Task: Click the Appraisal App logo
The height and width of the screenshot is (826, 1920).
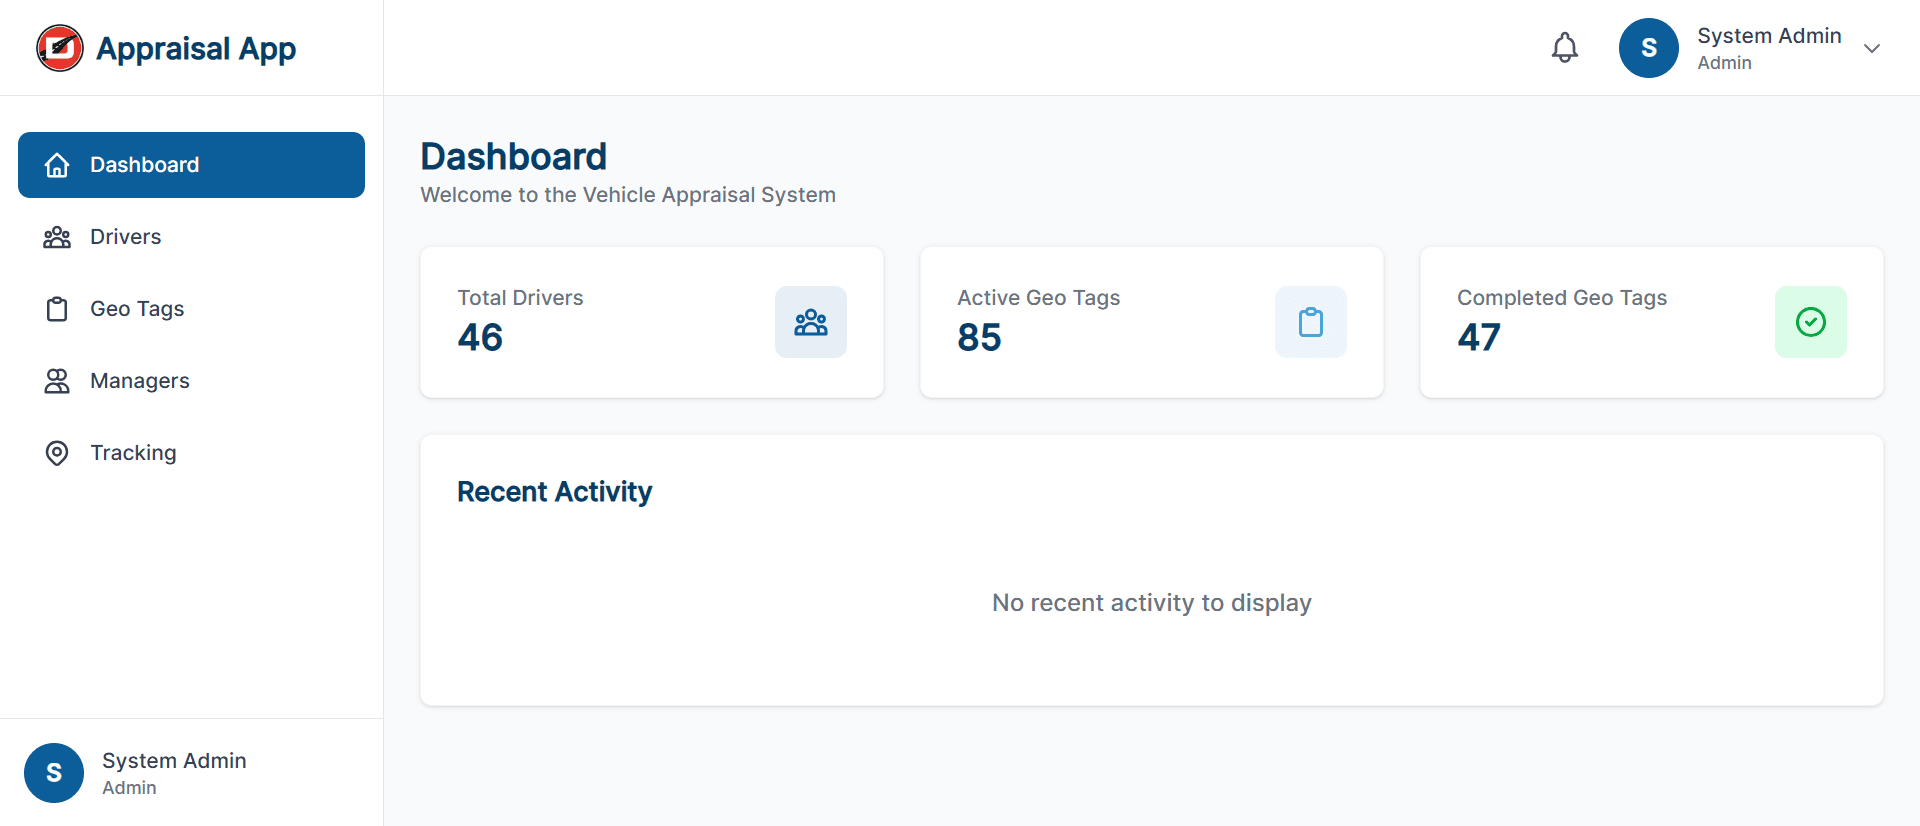Action: (166, 47)
